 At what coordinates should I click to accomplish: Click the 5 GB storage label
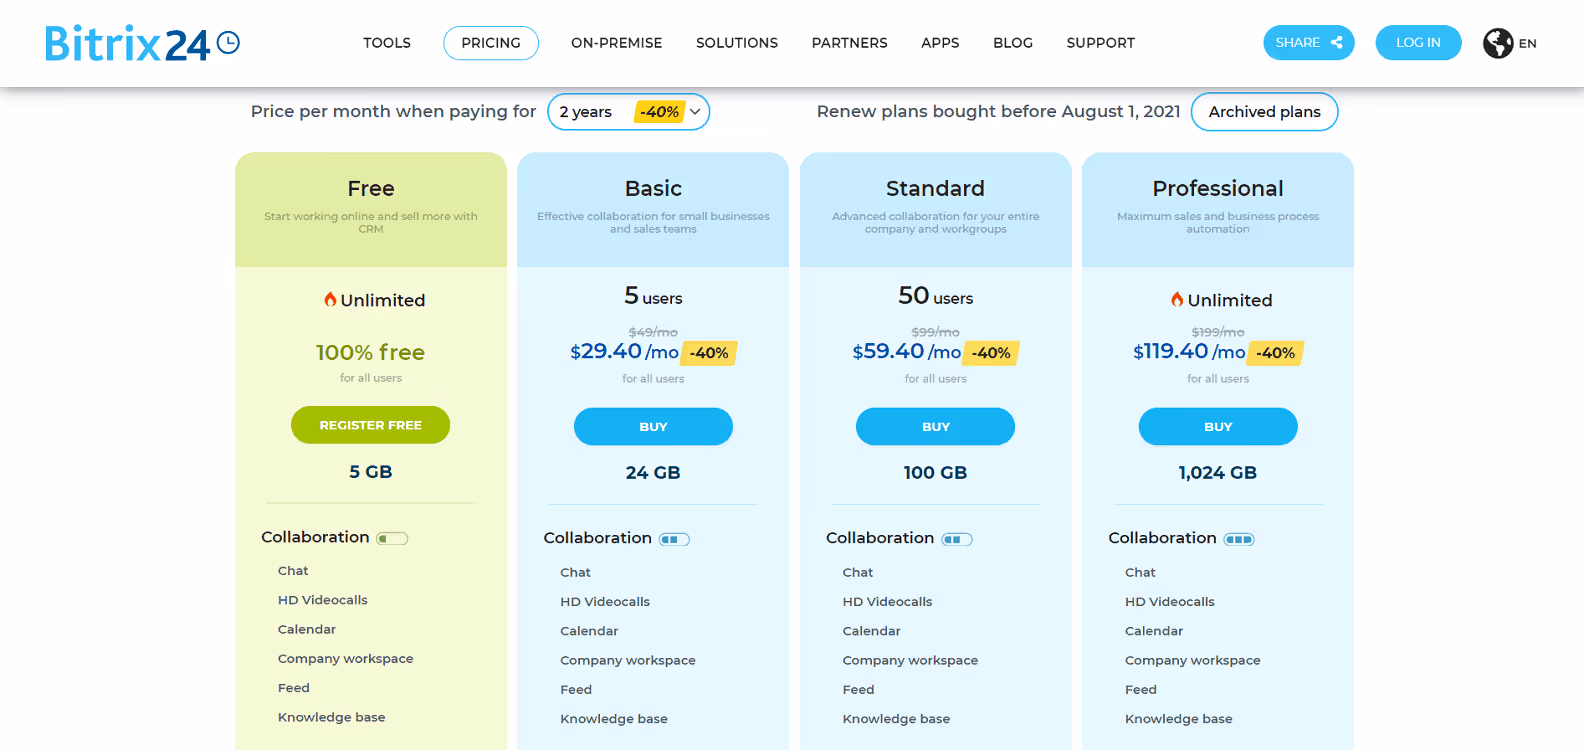pos(371,472)
